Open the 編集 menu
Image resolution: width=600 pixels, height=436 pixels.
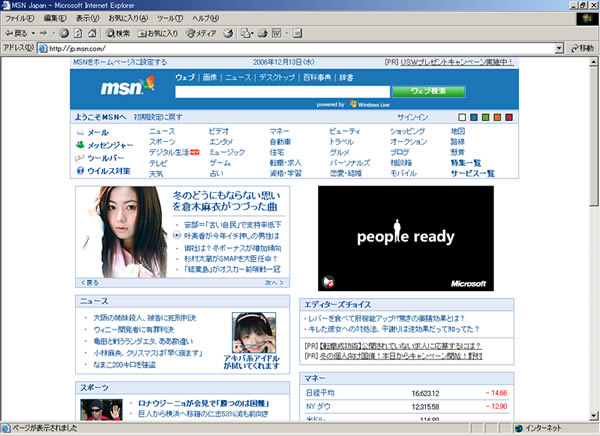(55, 18)
